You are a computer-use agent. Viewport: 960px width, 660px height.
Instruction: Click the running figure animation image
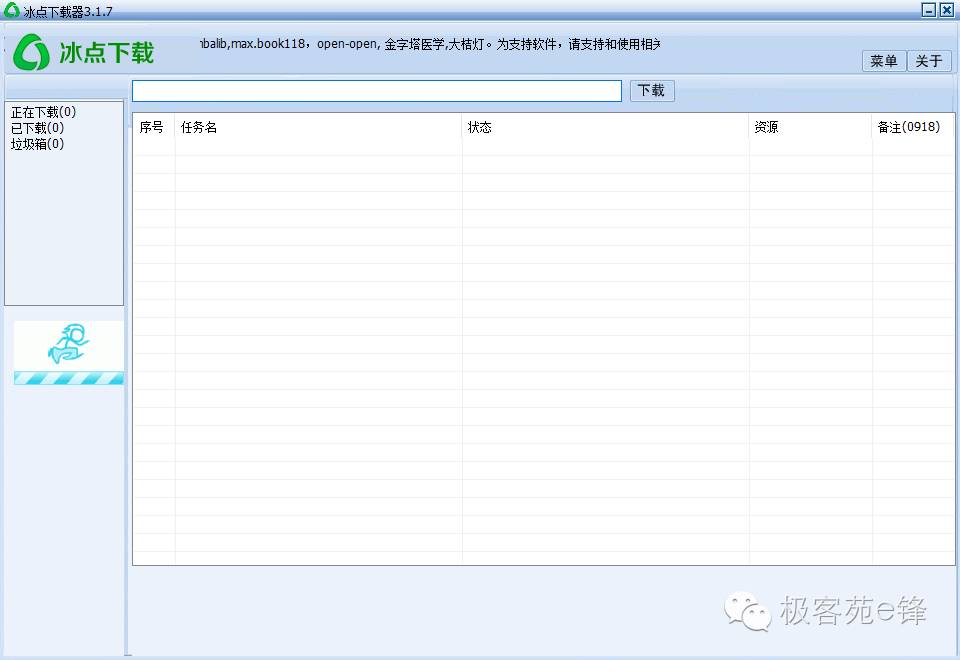point(69,346)
